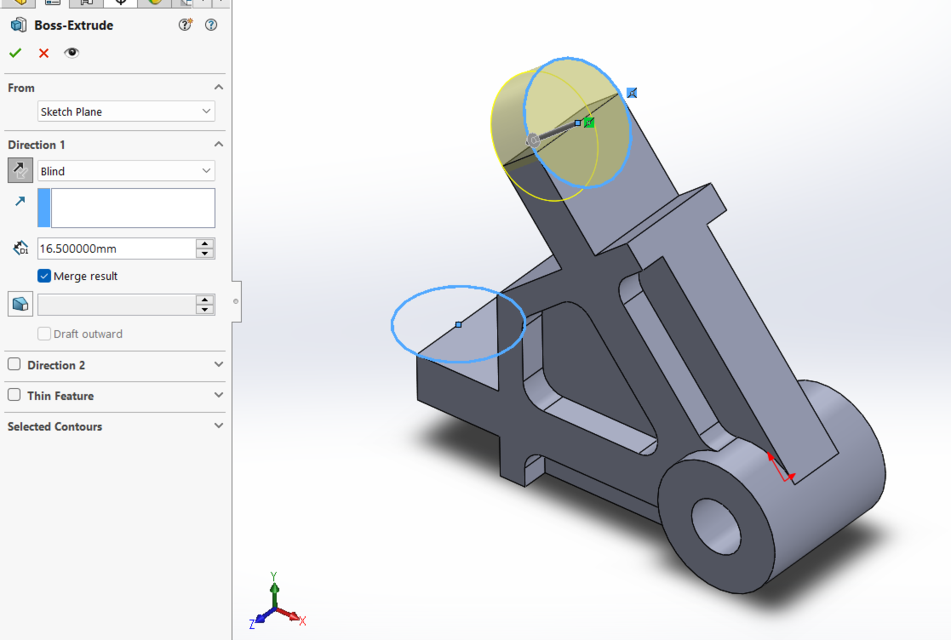Uncheck the Merge result checkbox

[x=44, y=275]
